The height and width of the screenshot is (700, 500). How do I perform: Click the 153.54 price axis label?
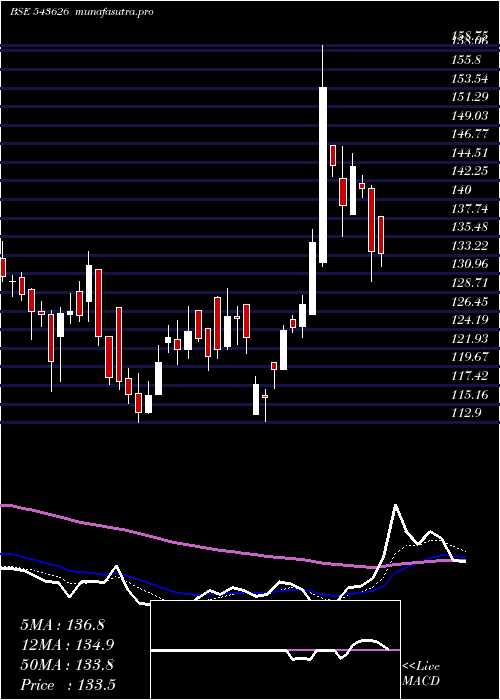[470, 79]
